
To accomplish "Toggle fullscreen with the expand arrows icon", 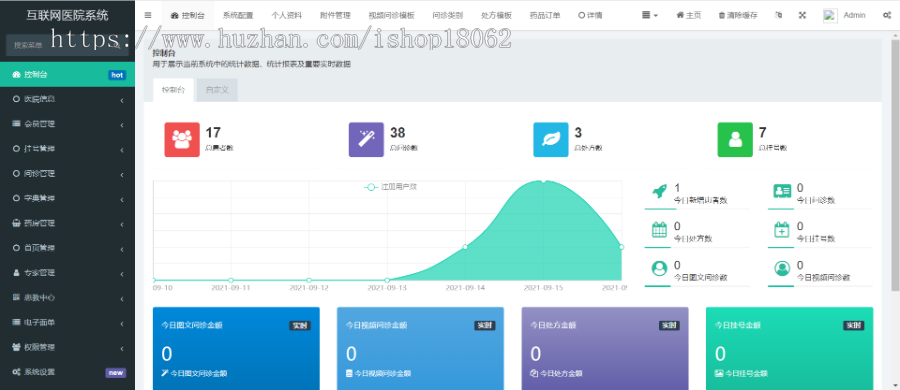I will (802, 16).
